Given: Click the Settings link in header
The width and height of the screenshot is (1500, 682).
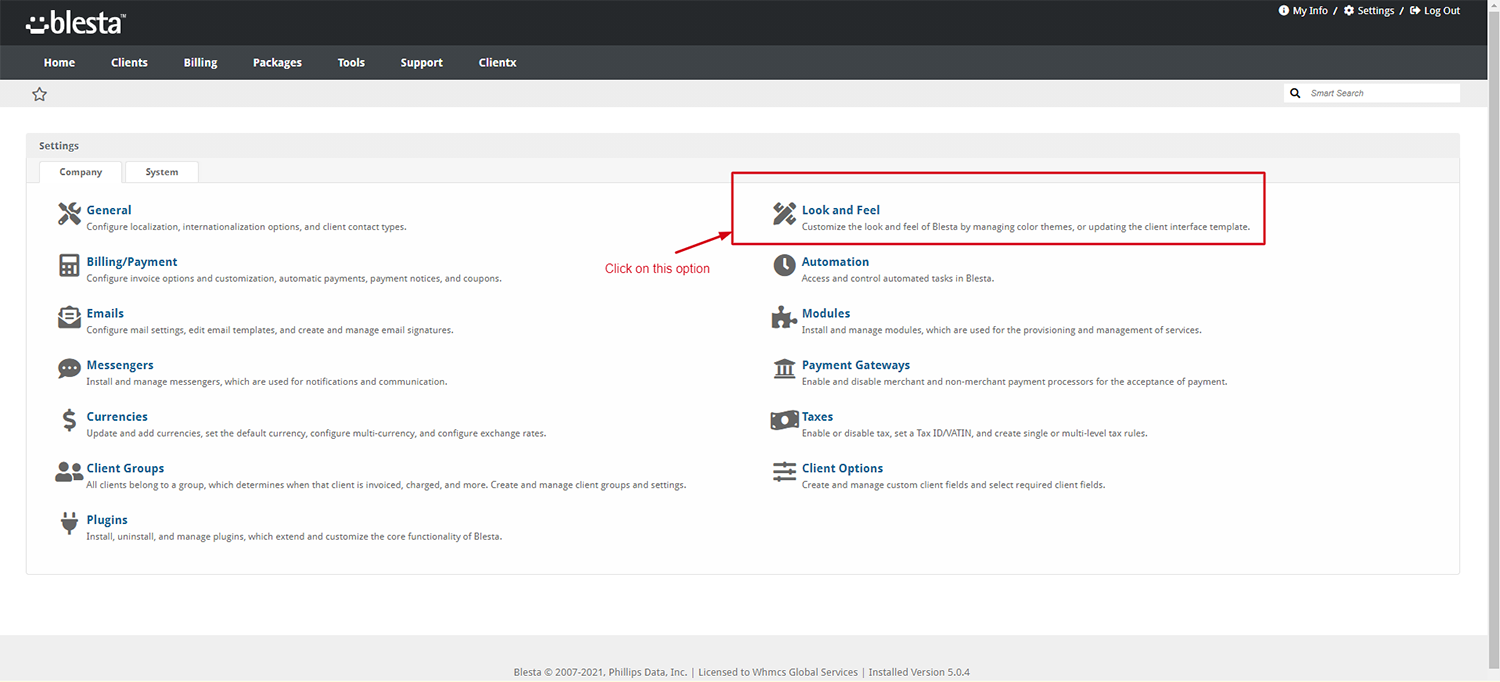Looking at the screenshot, I should (1376, 11).
